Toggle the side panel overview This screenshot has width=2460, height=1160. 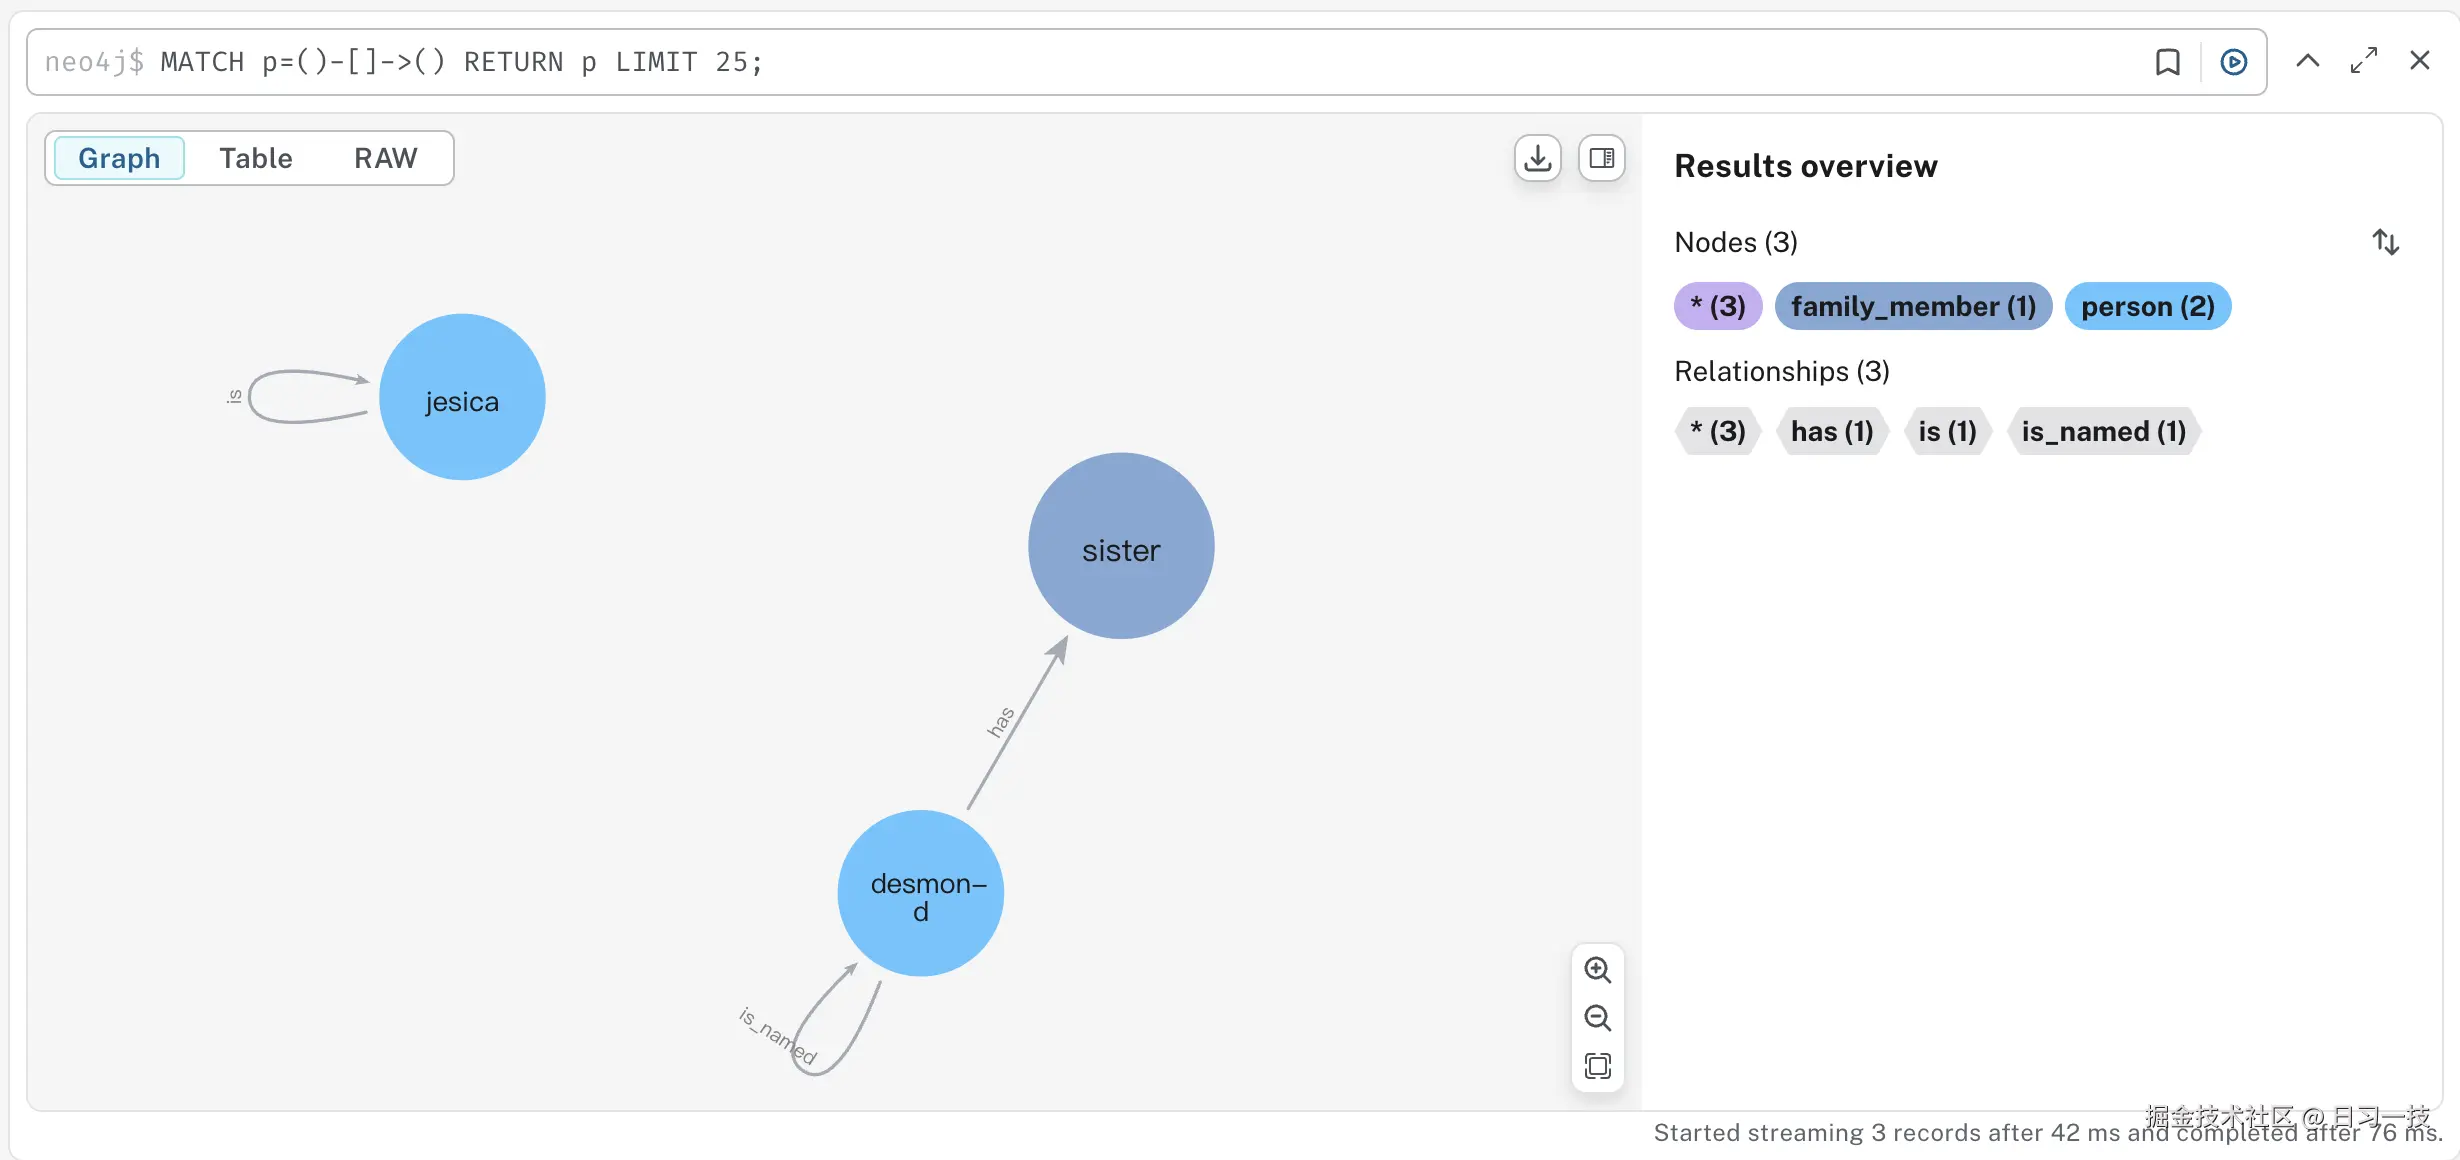(x=1601, y=158)
